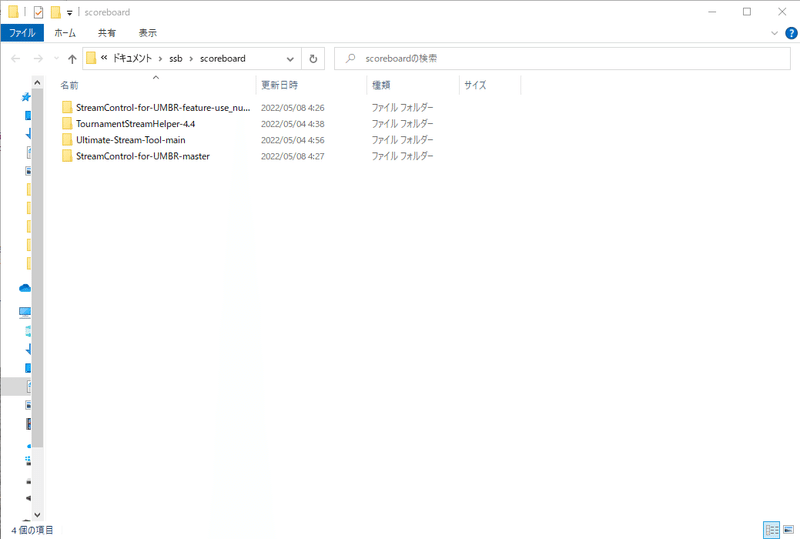This screenshot has width=800, height=539.
Task: Click the 4 個の項目 status text
Action: click(32, 530)
